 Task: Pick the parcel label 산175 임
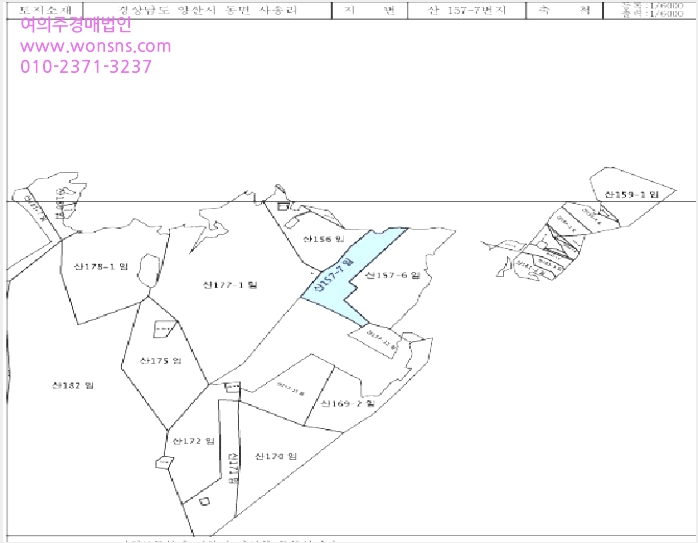point(161,361)
